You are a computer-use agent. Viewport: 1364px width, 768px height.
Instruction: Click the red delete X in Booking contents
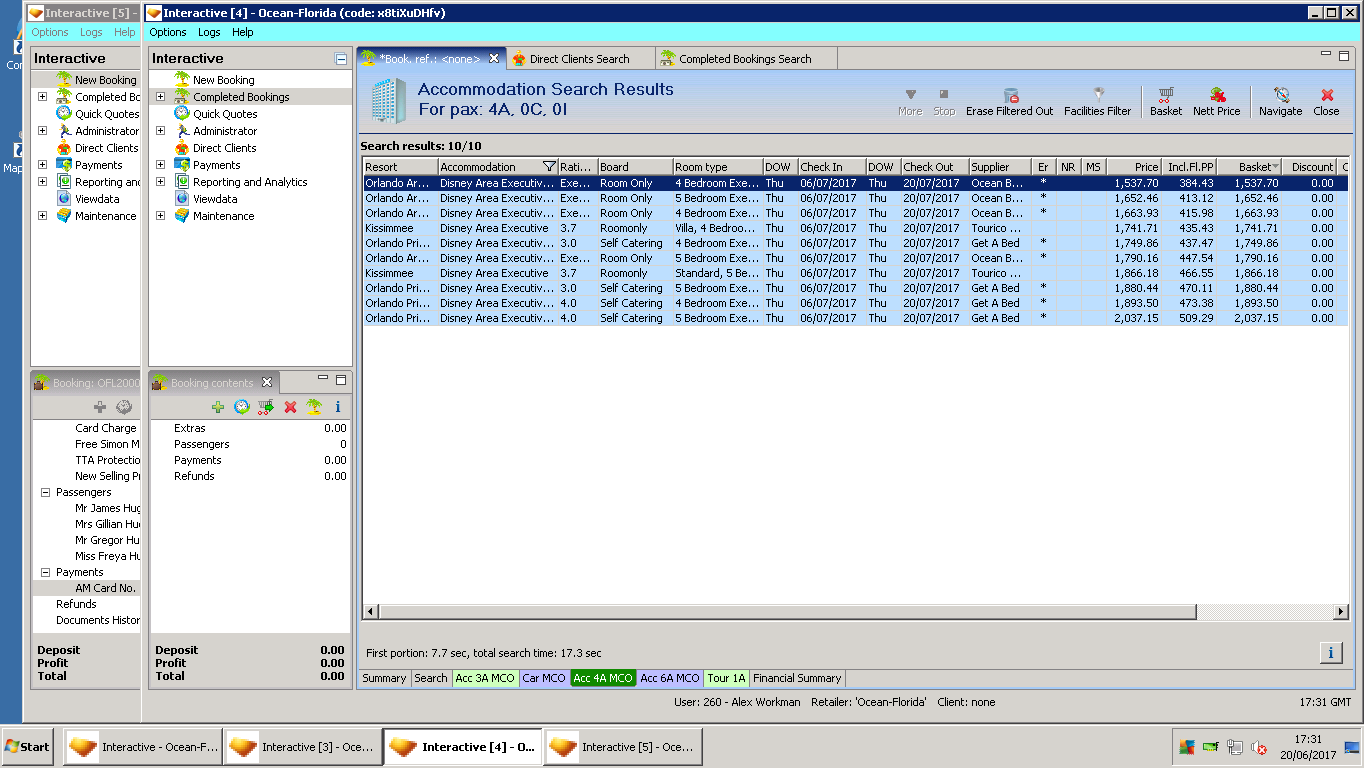pos(290,407)
